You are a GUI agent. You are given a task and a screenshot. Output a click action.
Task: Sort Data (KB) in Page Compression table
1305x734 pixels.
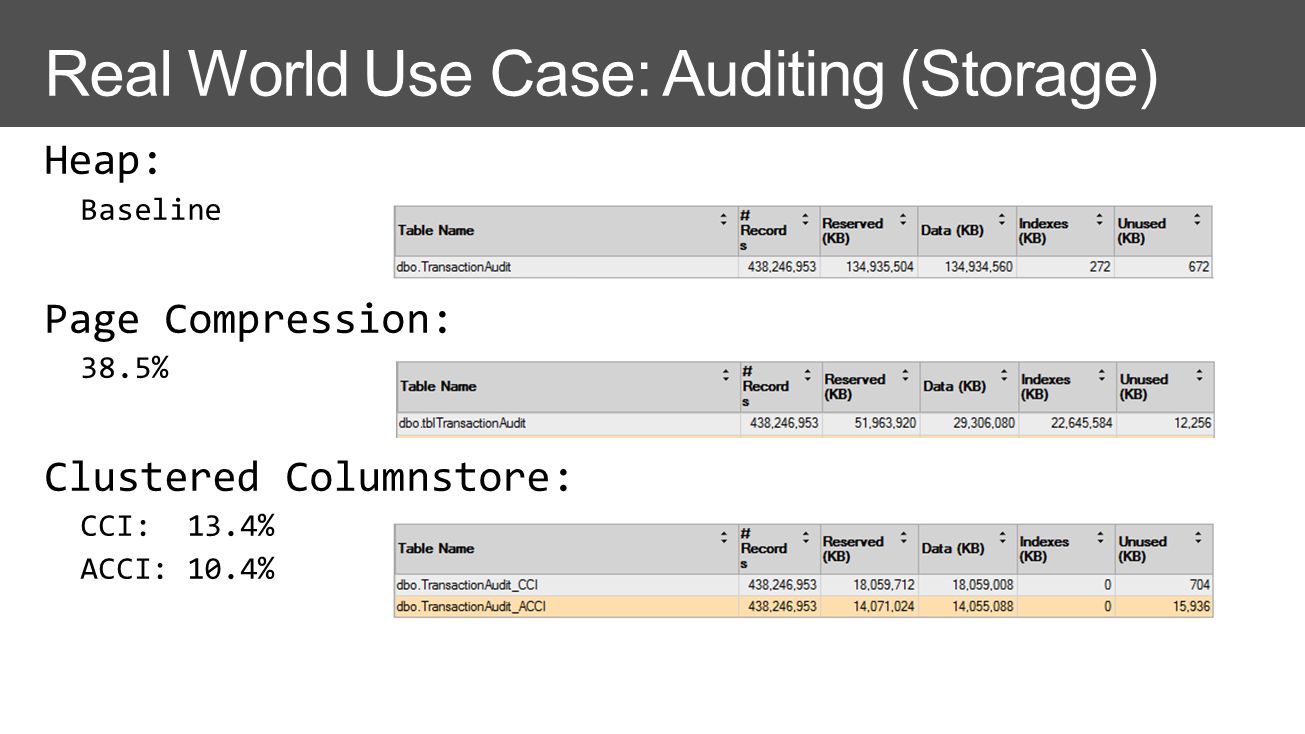[1004, 375]
